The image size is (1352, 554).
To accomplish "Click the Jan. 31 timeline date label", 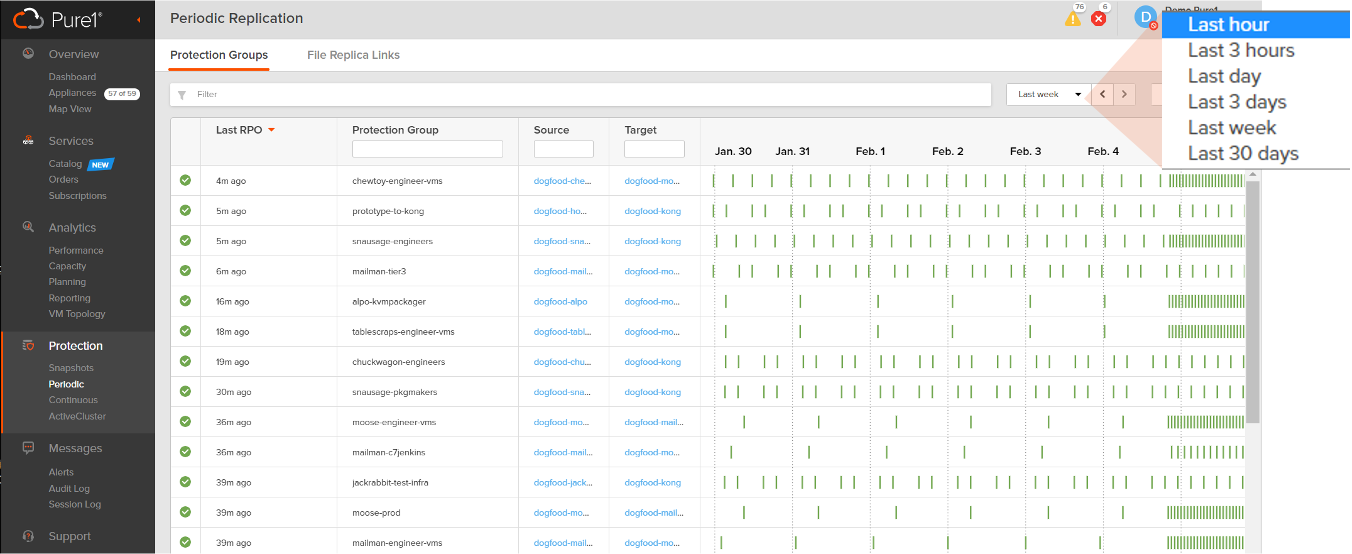I will [x=793, y=151].
